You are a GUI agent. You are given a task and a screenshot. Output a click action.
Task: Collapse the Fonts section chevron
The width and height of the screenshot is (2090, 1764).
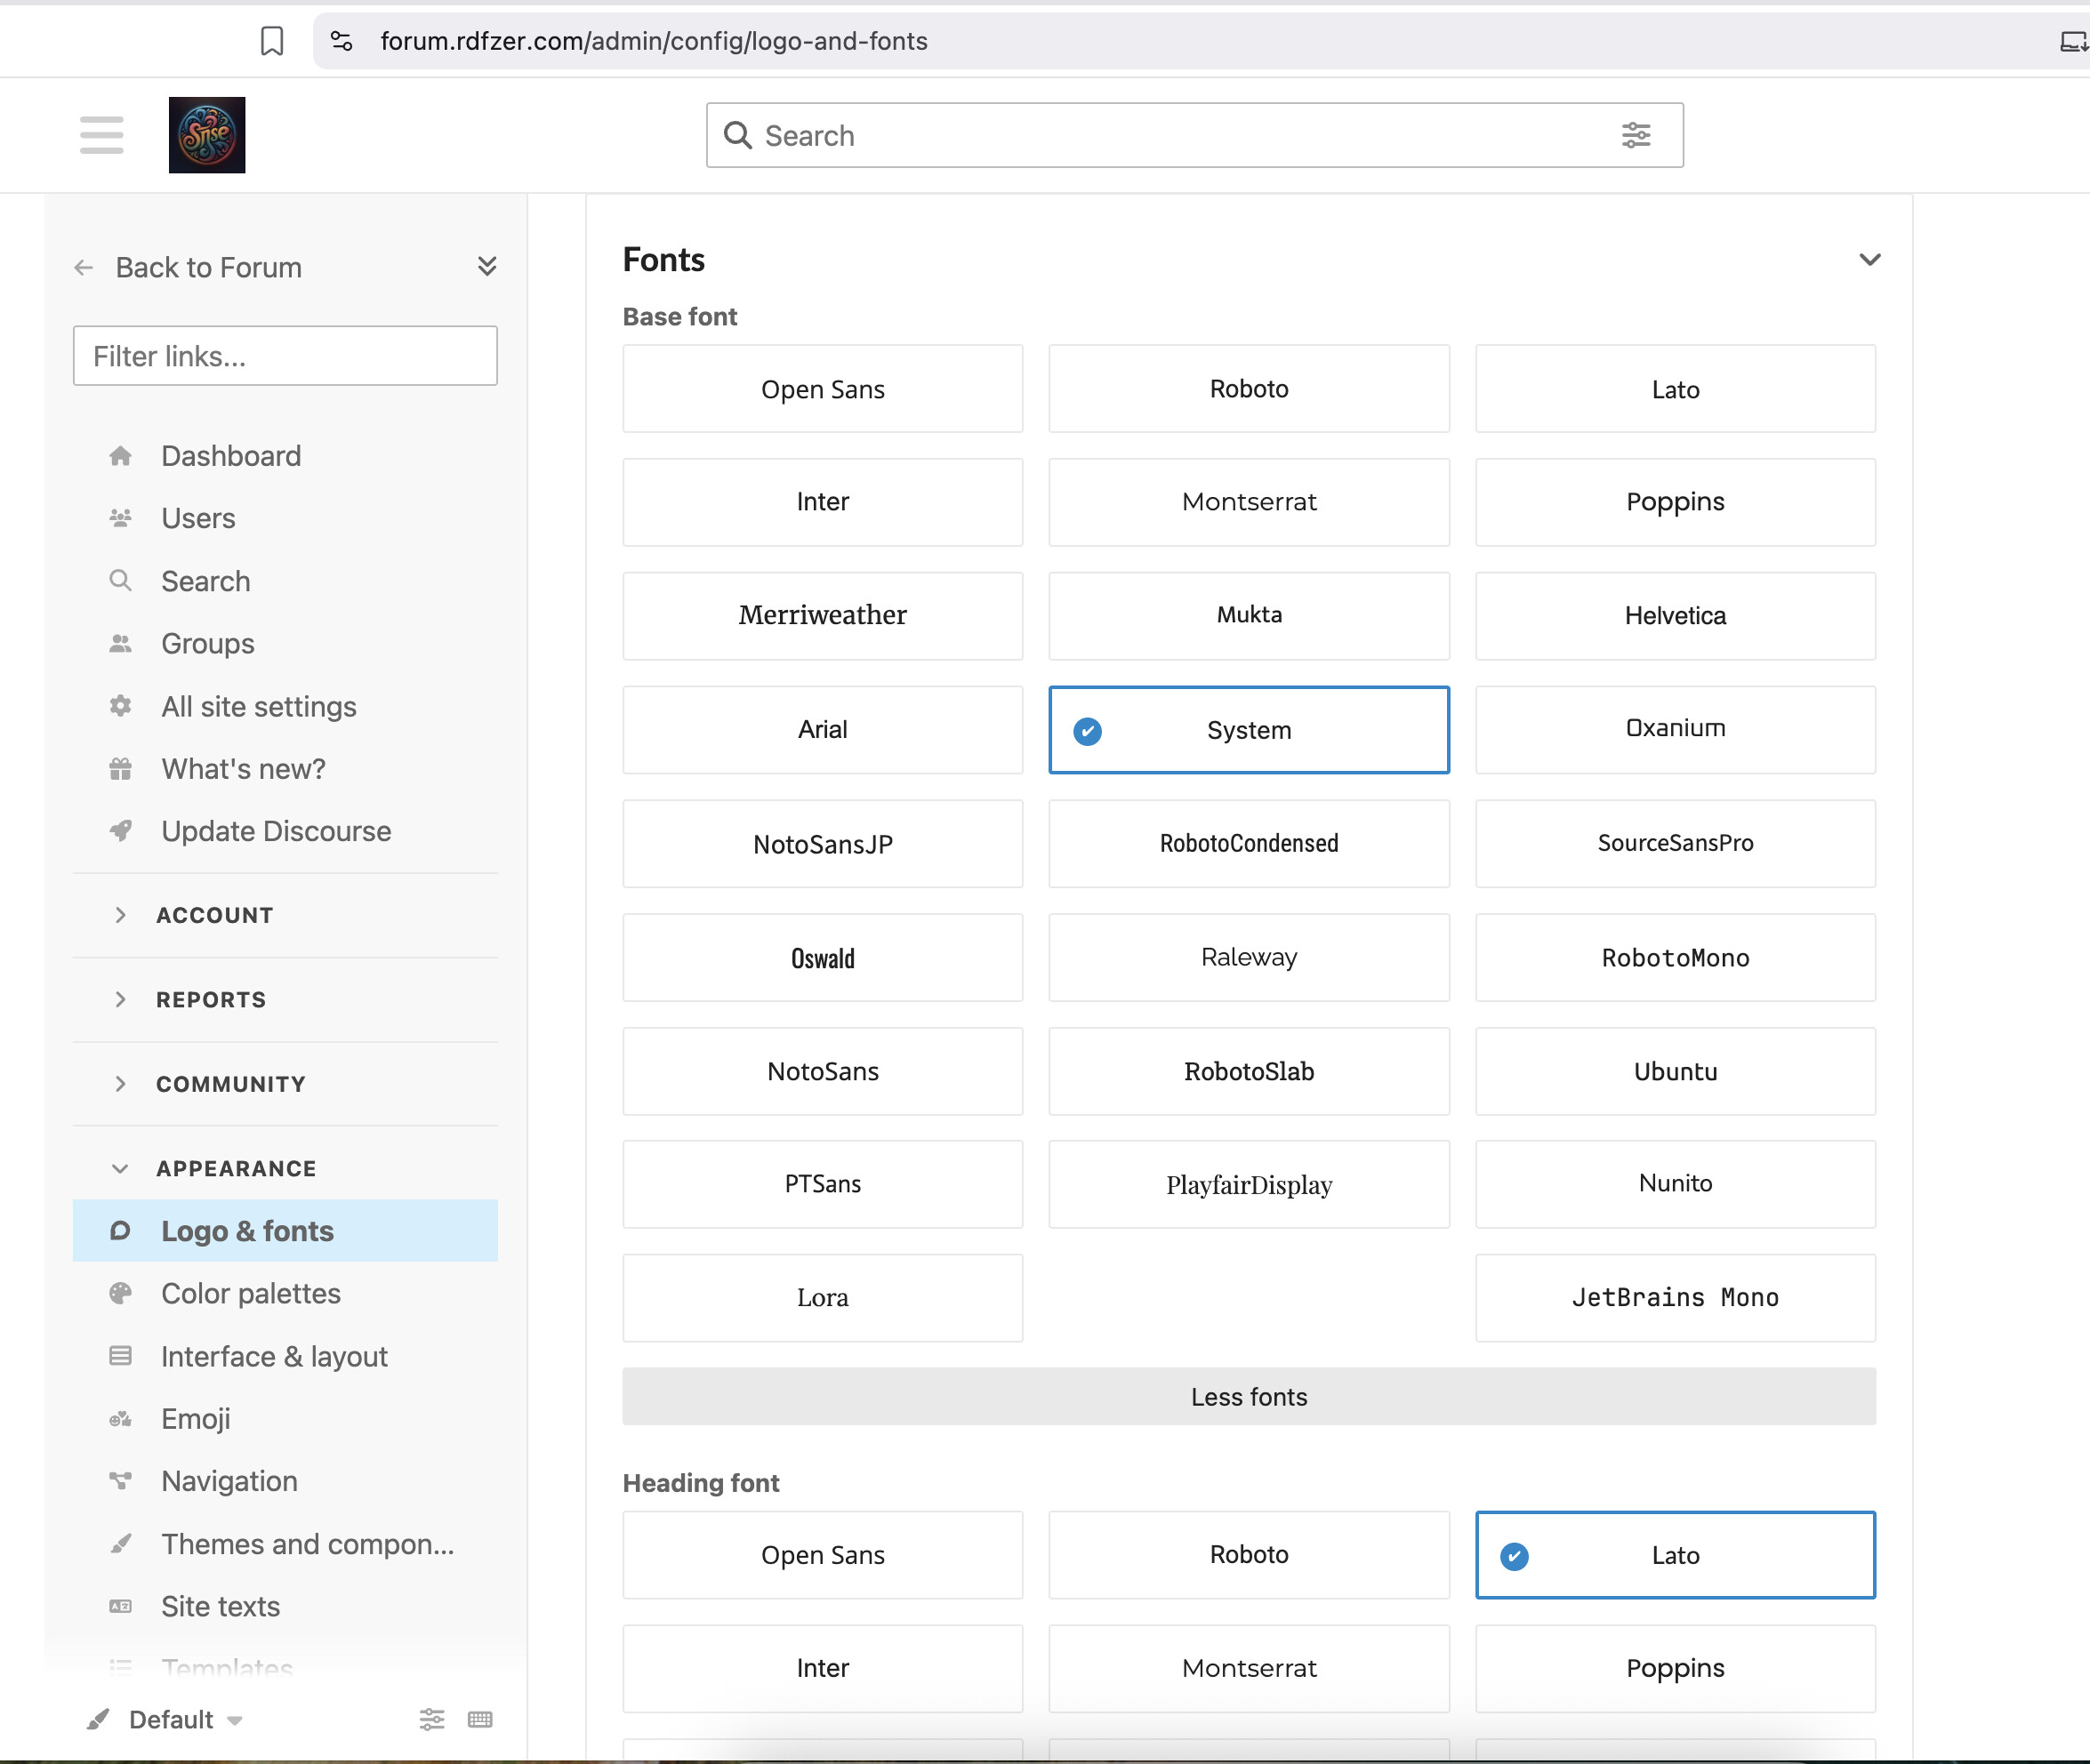coord(1869,260)
